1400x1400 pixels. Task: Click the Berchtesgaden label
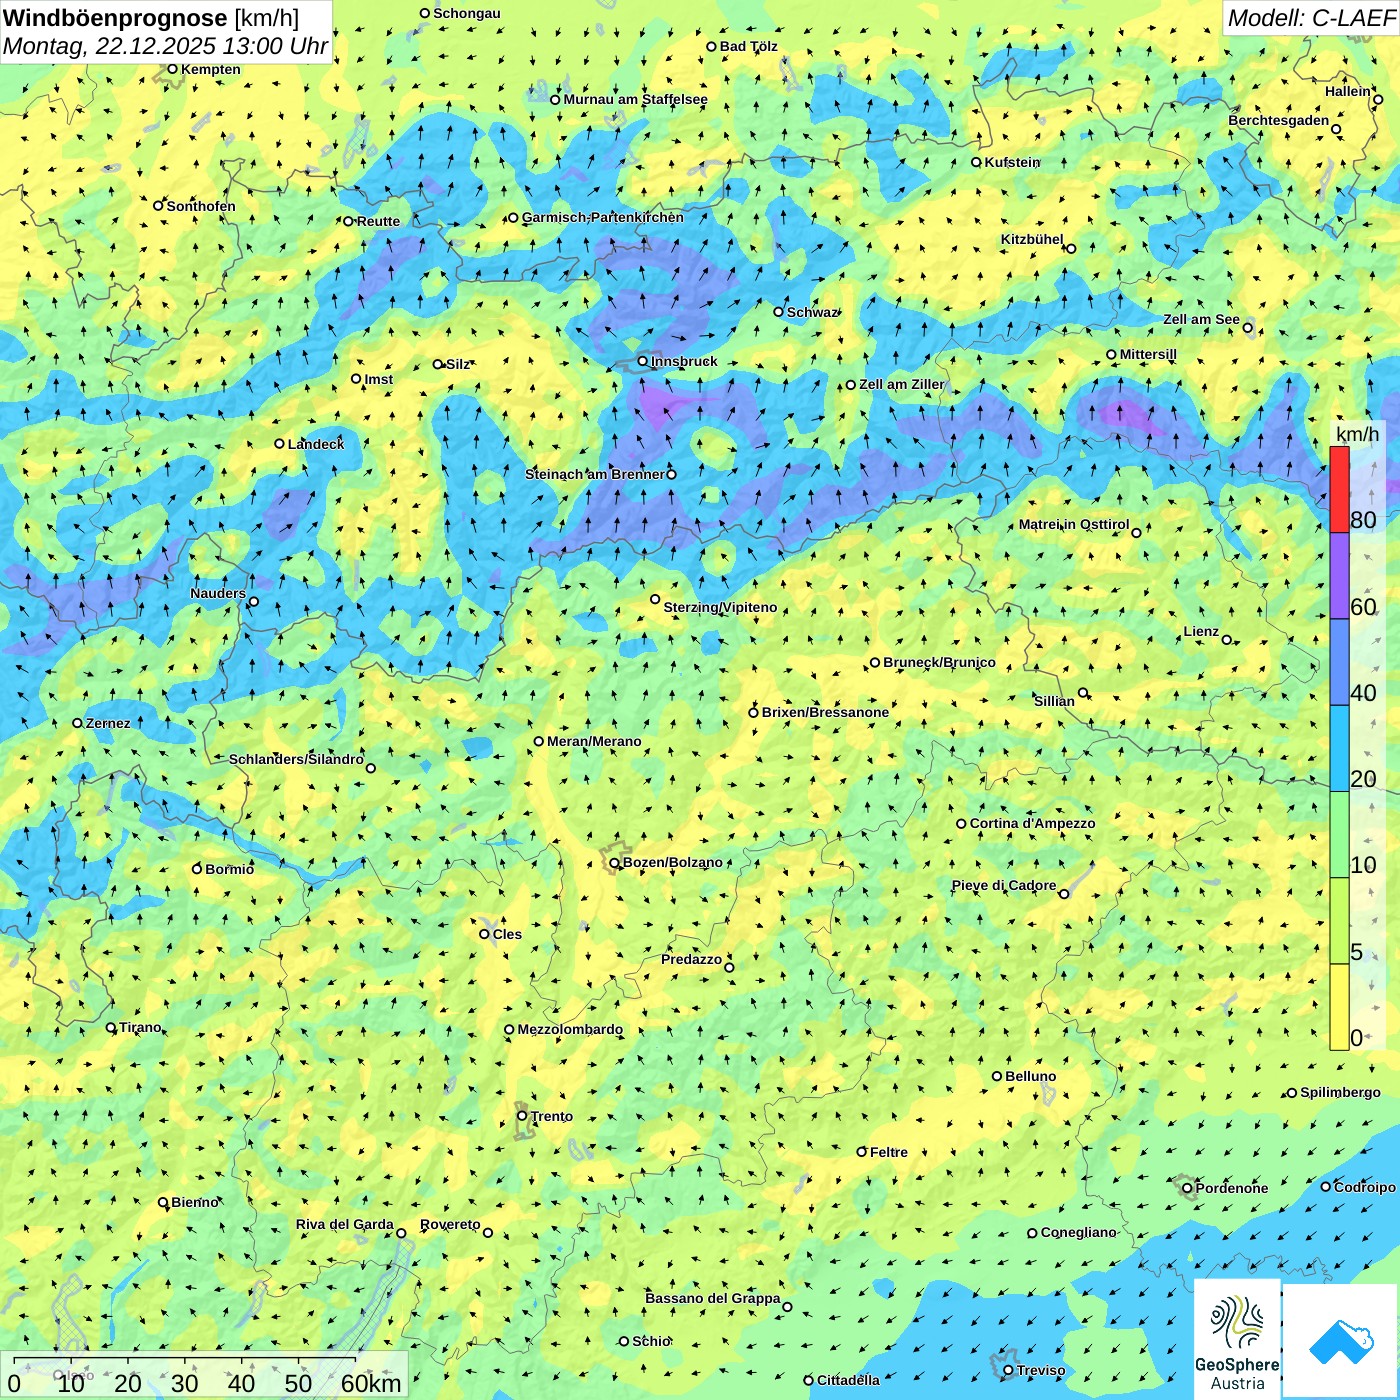[1279, 120]
